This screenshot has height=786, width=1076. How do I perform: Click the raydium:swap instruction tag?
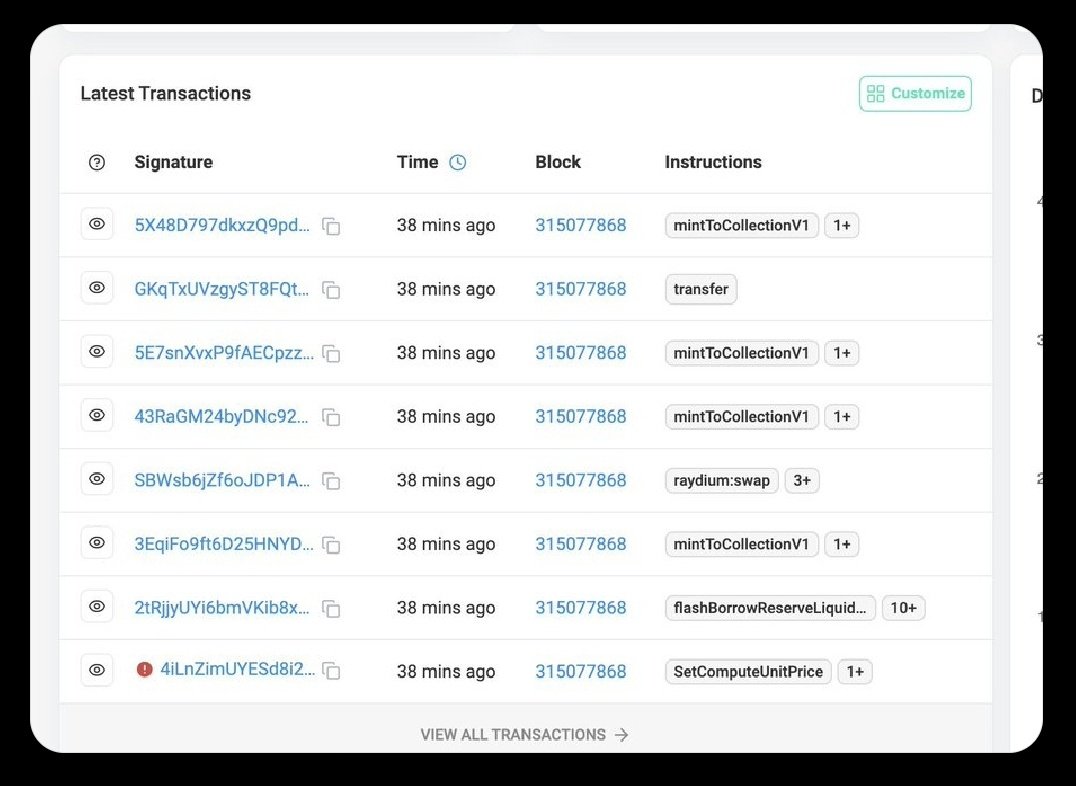[x=721, y=481]
